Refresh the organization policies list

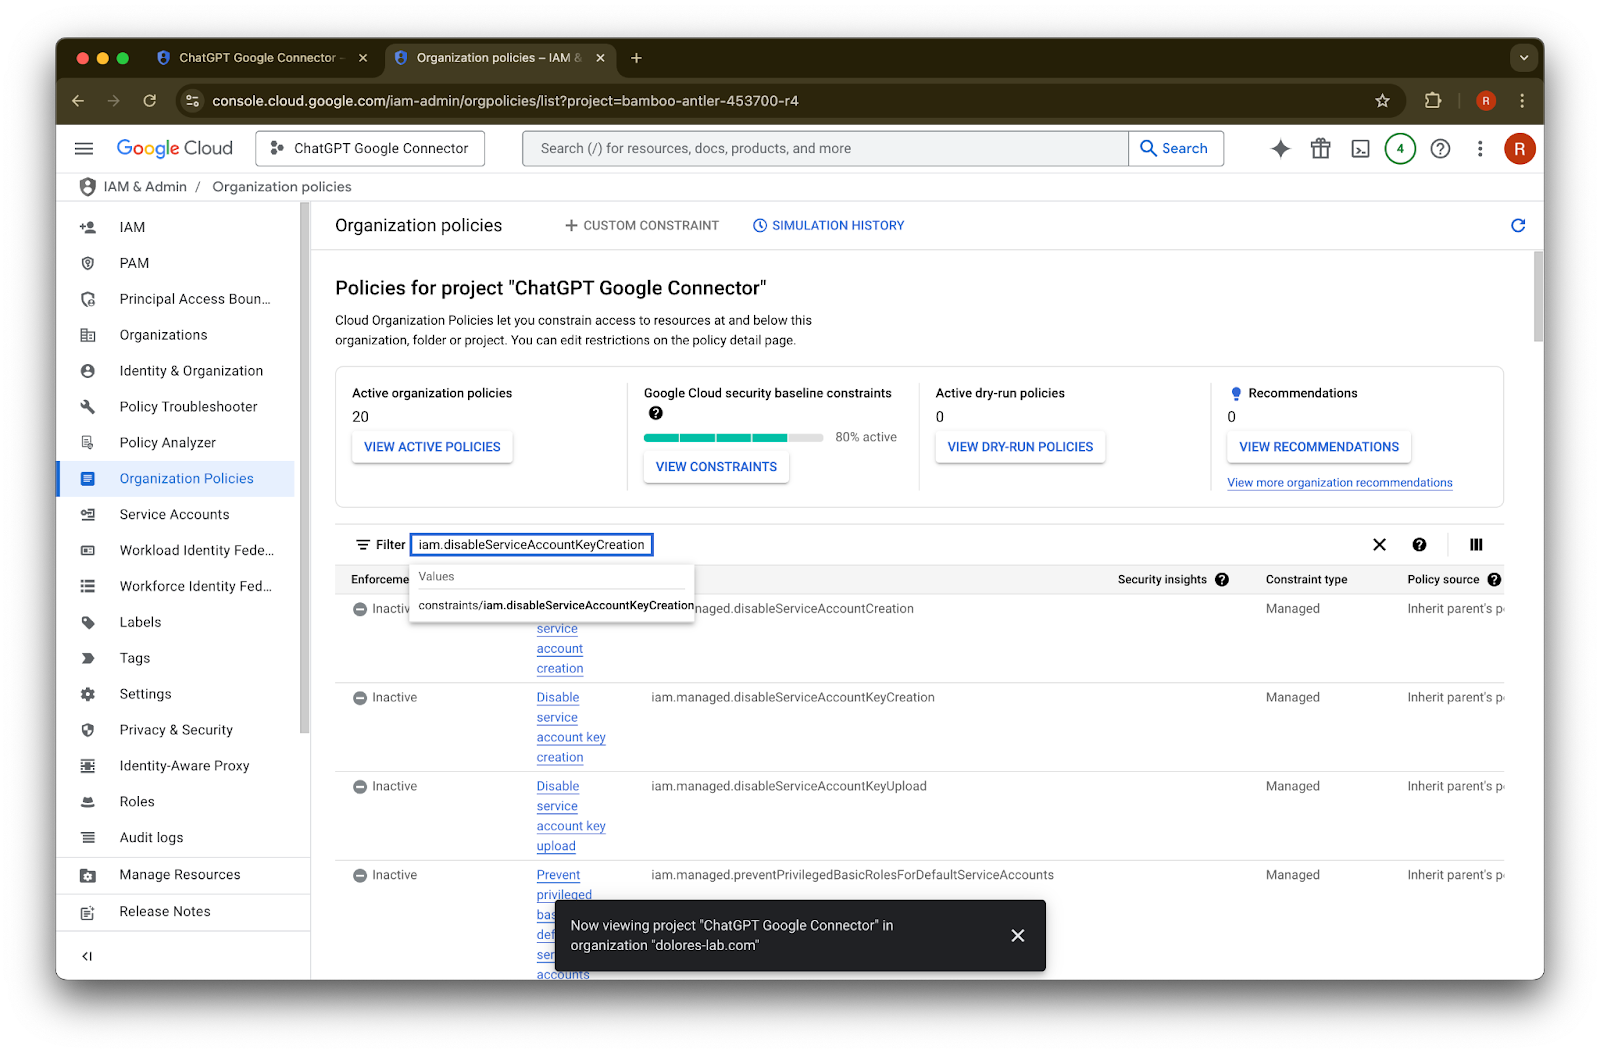pos(1518,226)
